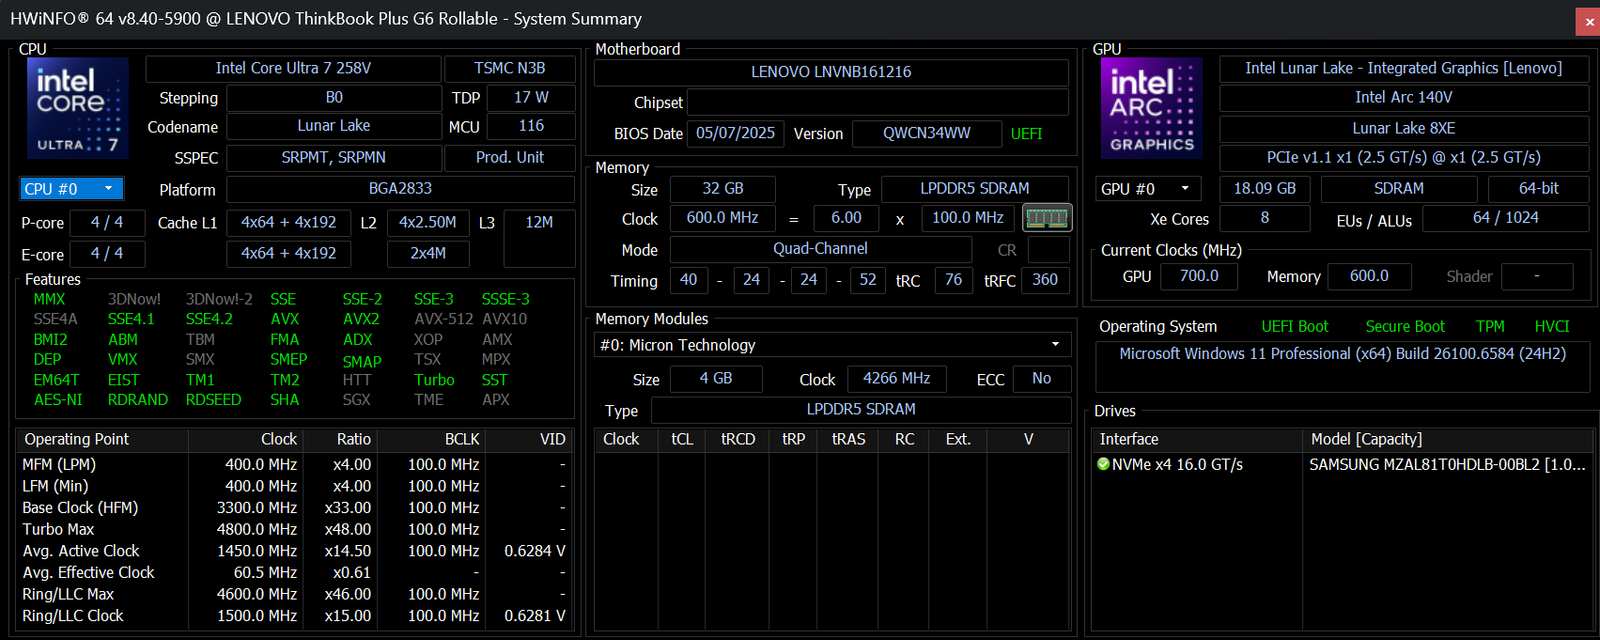Click the Operating Point column header
This screenshot has height=640, width=1600.
coord(77,439)
